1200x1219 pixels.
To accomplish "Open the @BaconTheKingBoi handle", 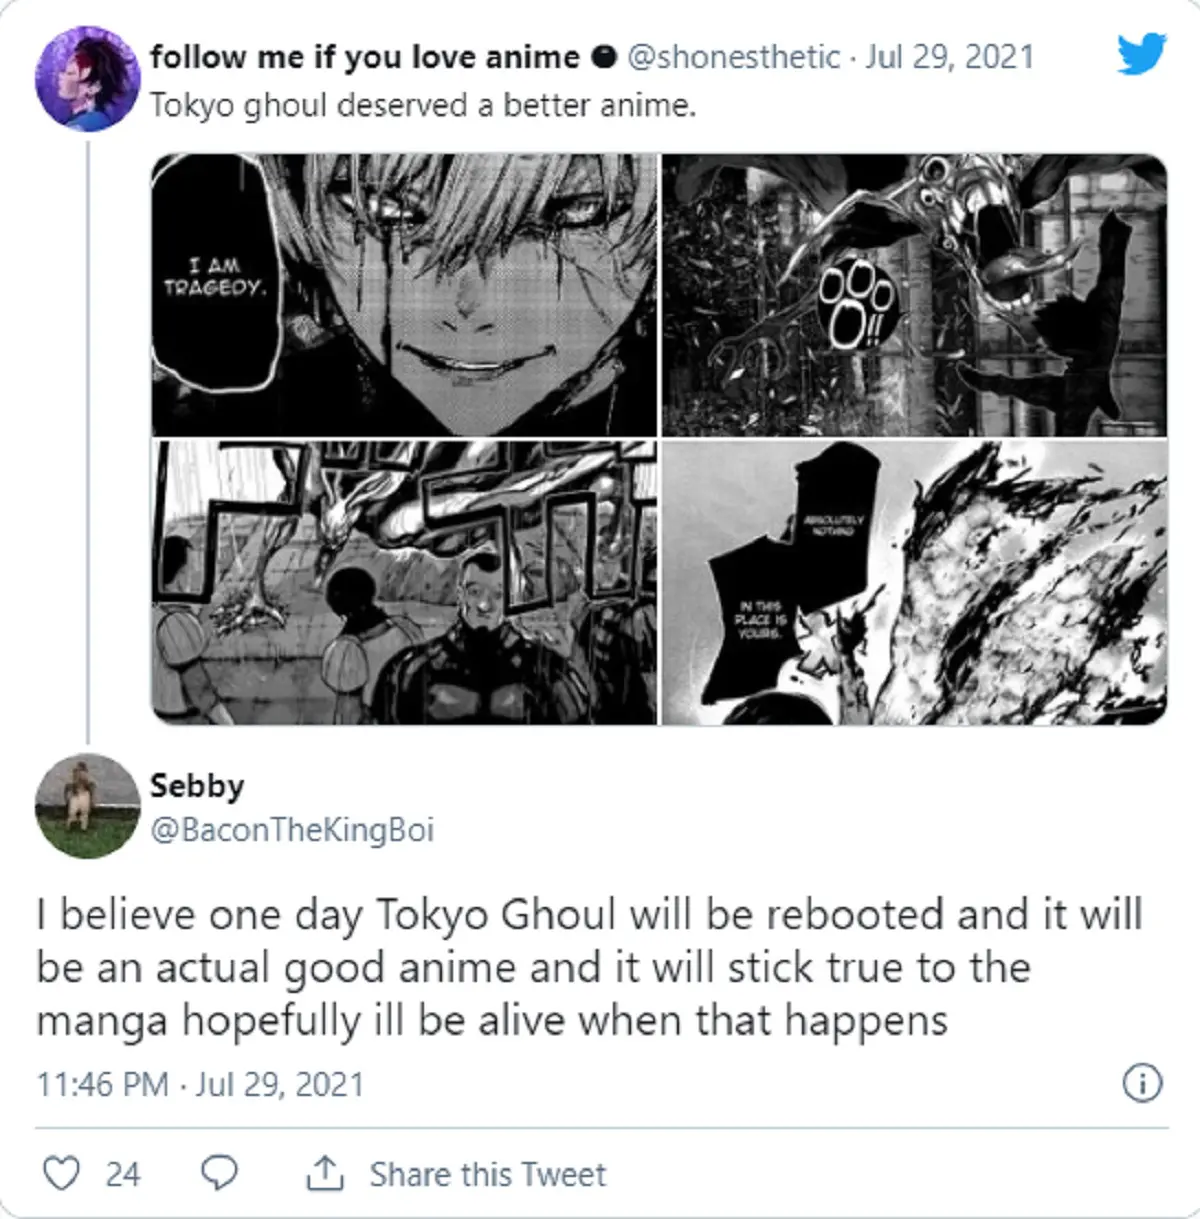I will (292, 830).
